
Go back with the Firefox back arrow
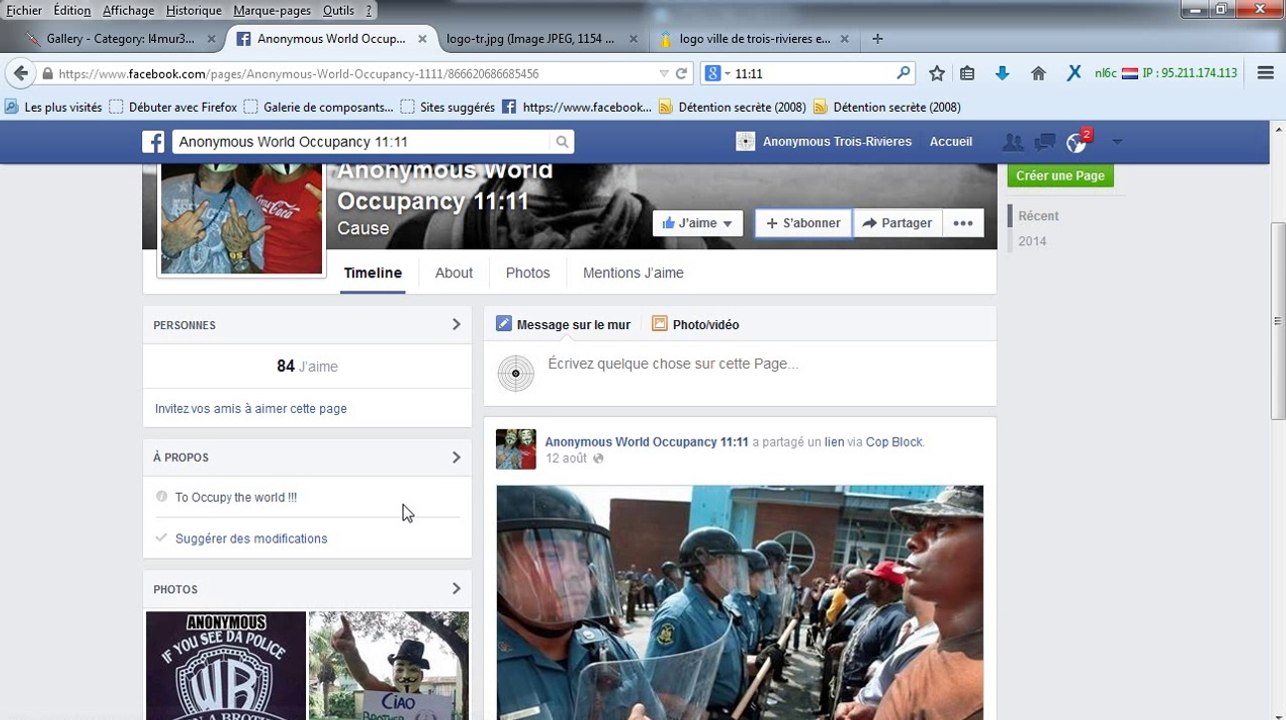tap(21, 73)
